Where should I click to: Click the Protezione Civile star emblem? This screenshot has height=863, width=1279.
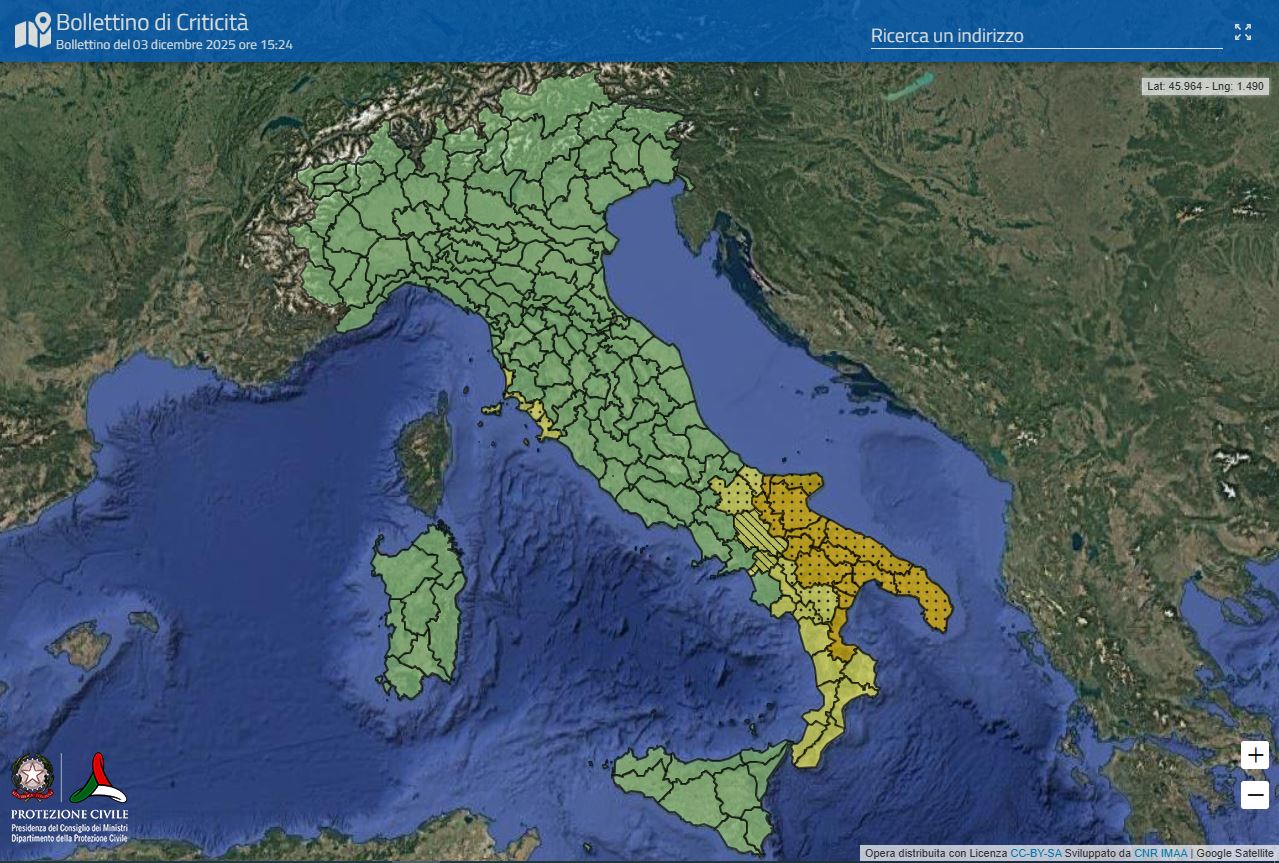[31, 775]
